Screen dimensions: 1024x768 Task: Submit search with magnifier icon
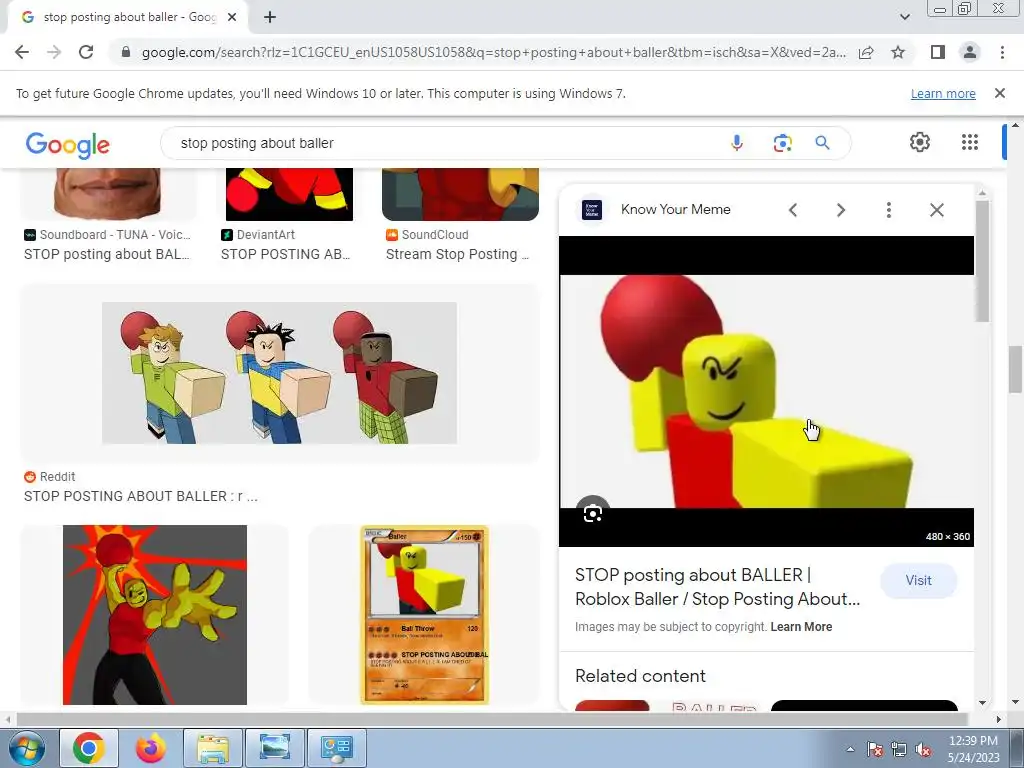[822, 142]
